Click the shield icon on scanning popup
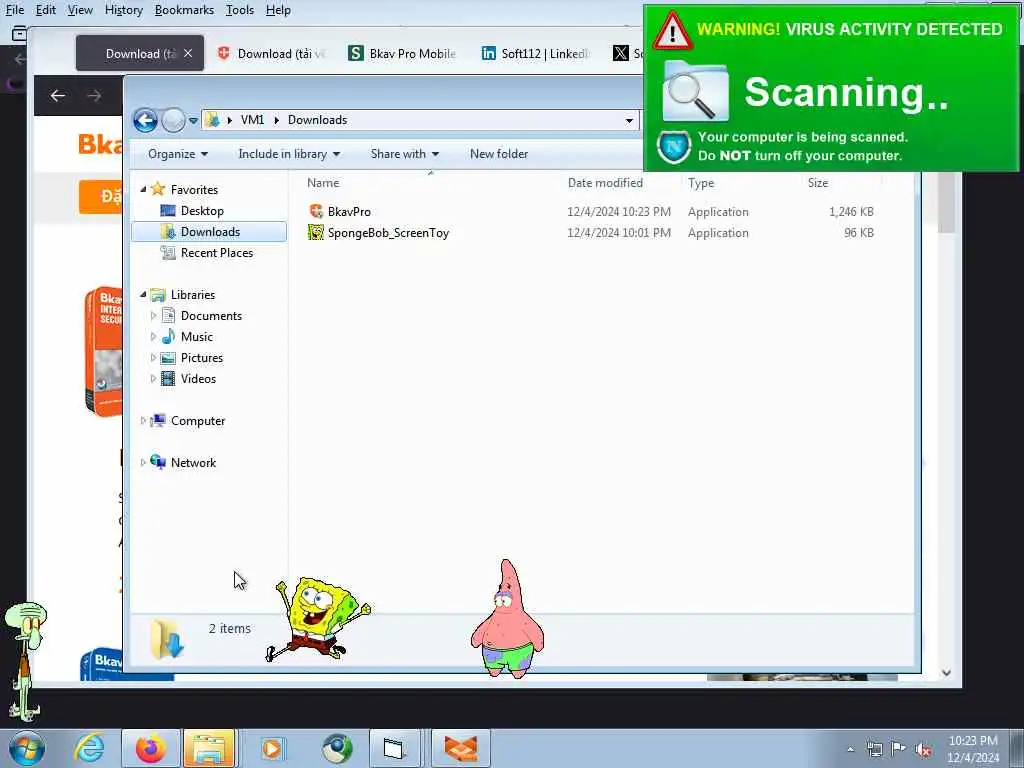Image resolution: width=1024 pixels, height=768 pixels. pos(674,147)
